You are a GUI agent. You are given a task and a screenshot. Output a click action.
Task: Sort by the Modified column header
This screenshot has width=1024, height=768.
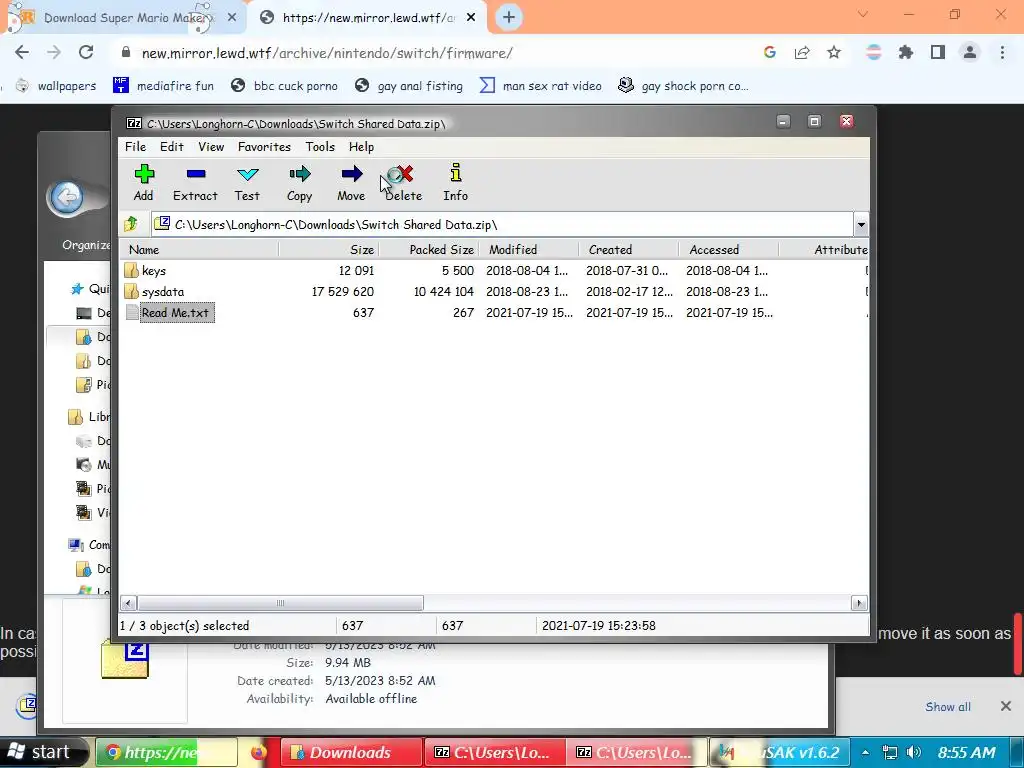[529, 249]
